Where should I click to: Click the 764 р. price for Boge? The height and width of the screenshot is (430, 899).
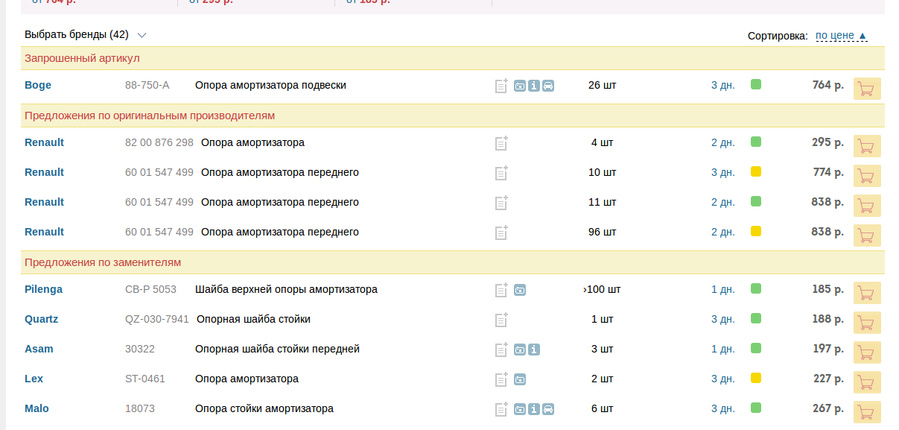pyautogui.click(x=828, y=85)
